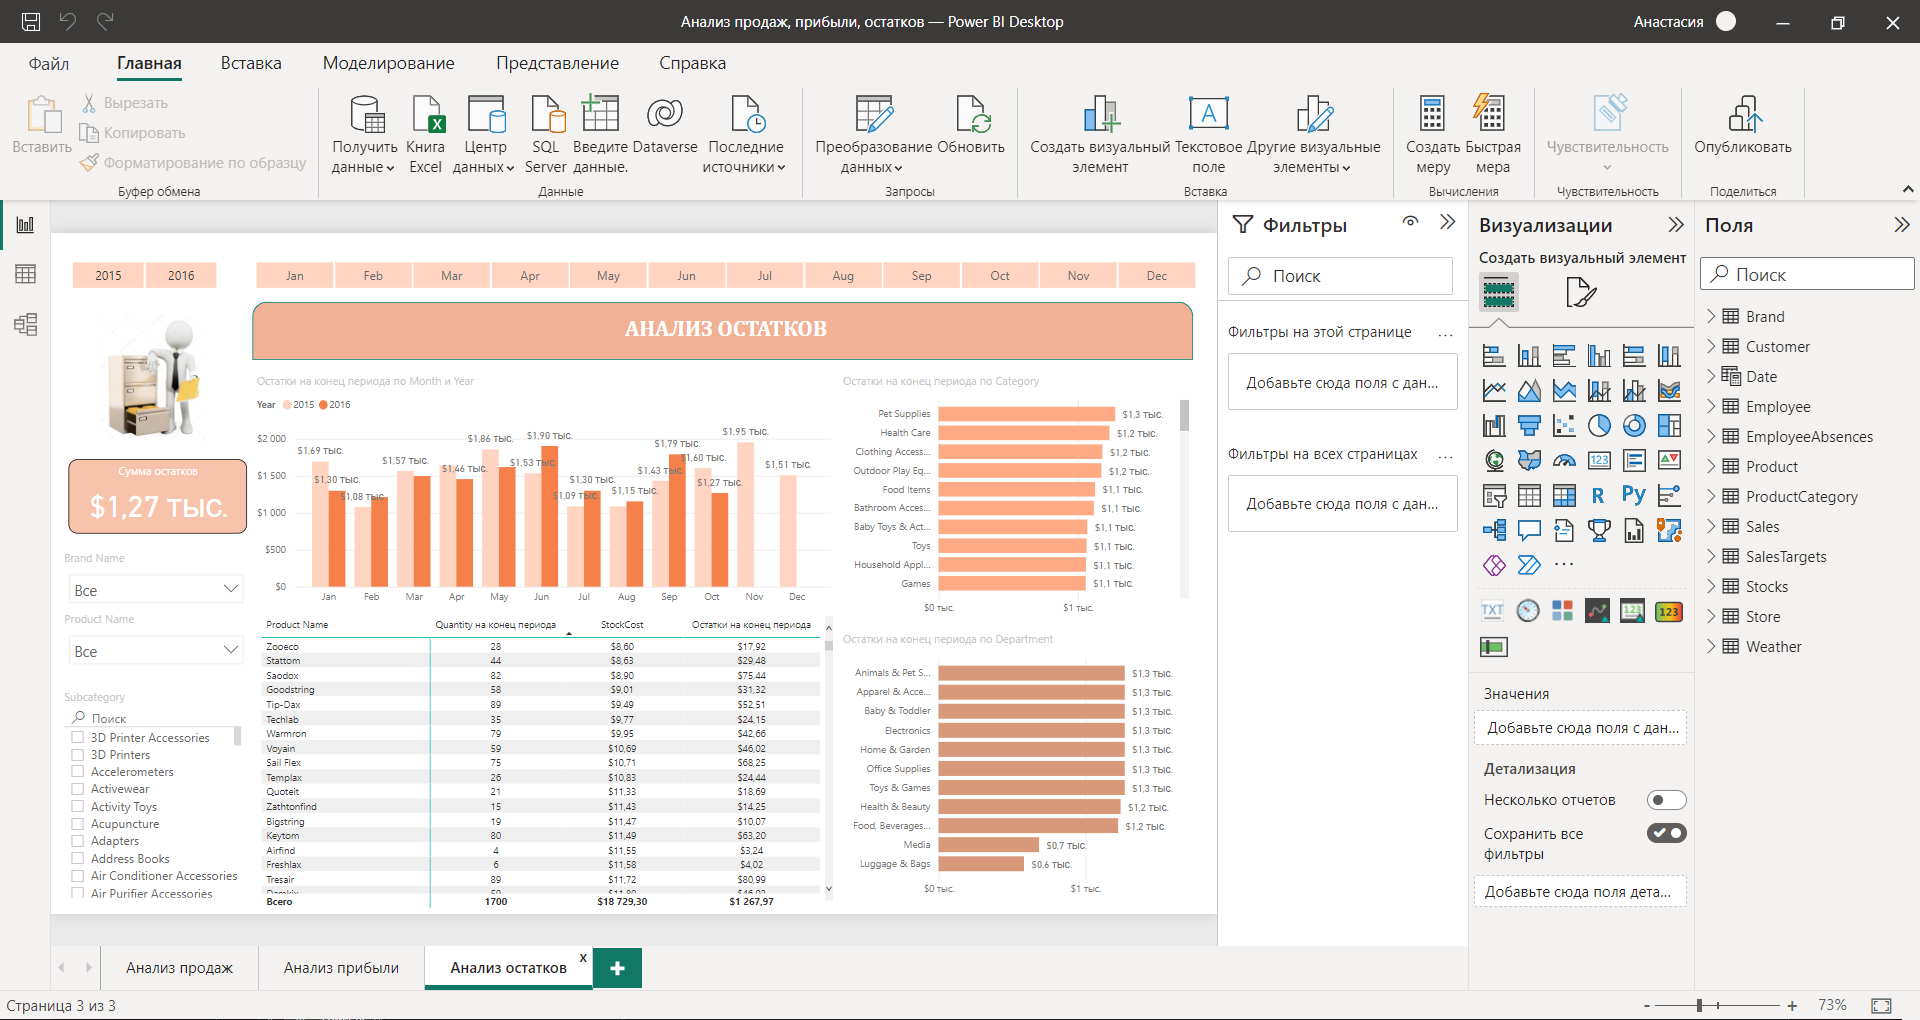Open Анализ продаж page tab
The image size is (1920, 1020).
click(179, 968)
